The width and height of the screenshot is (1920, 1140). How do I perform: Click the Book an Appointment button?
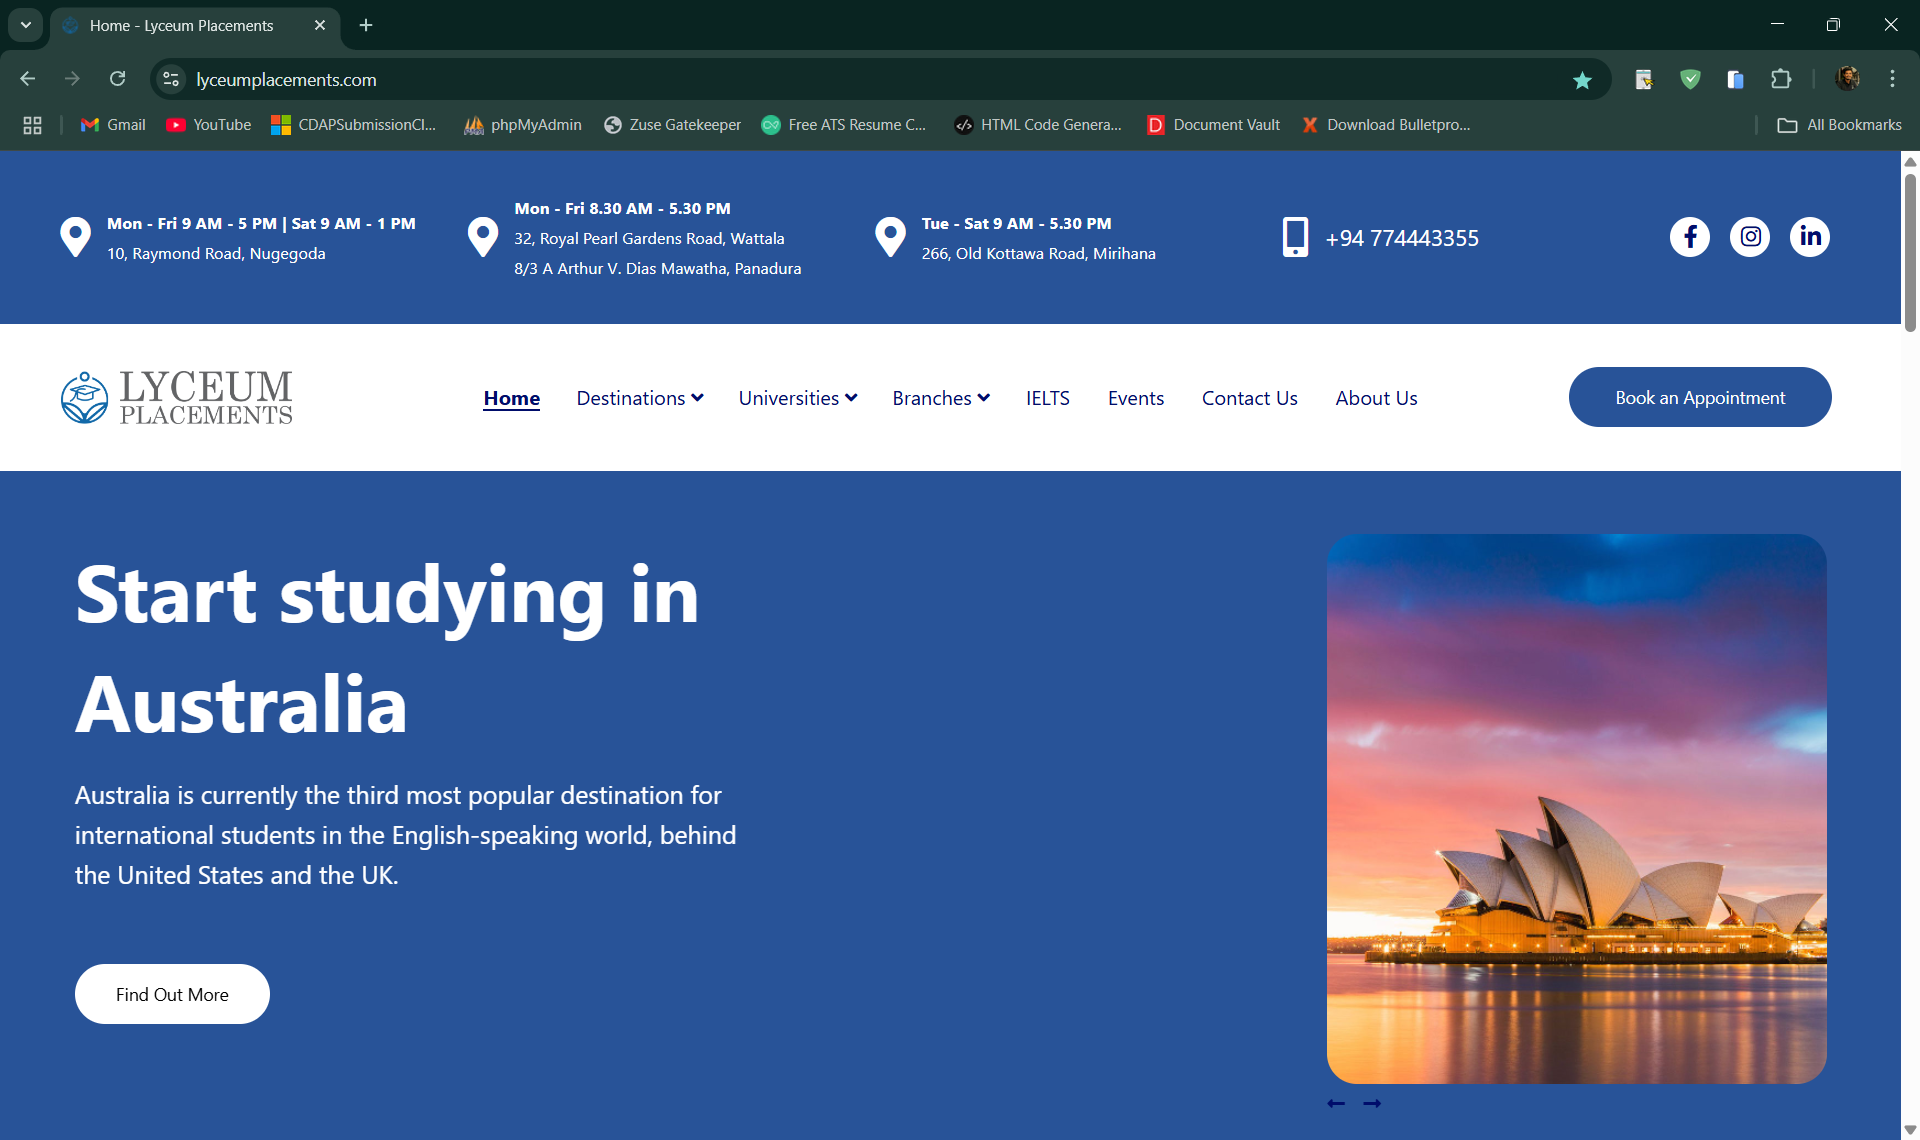click(x=1699, y=397)
